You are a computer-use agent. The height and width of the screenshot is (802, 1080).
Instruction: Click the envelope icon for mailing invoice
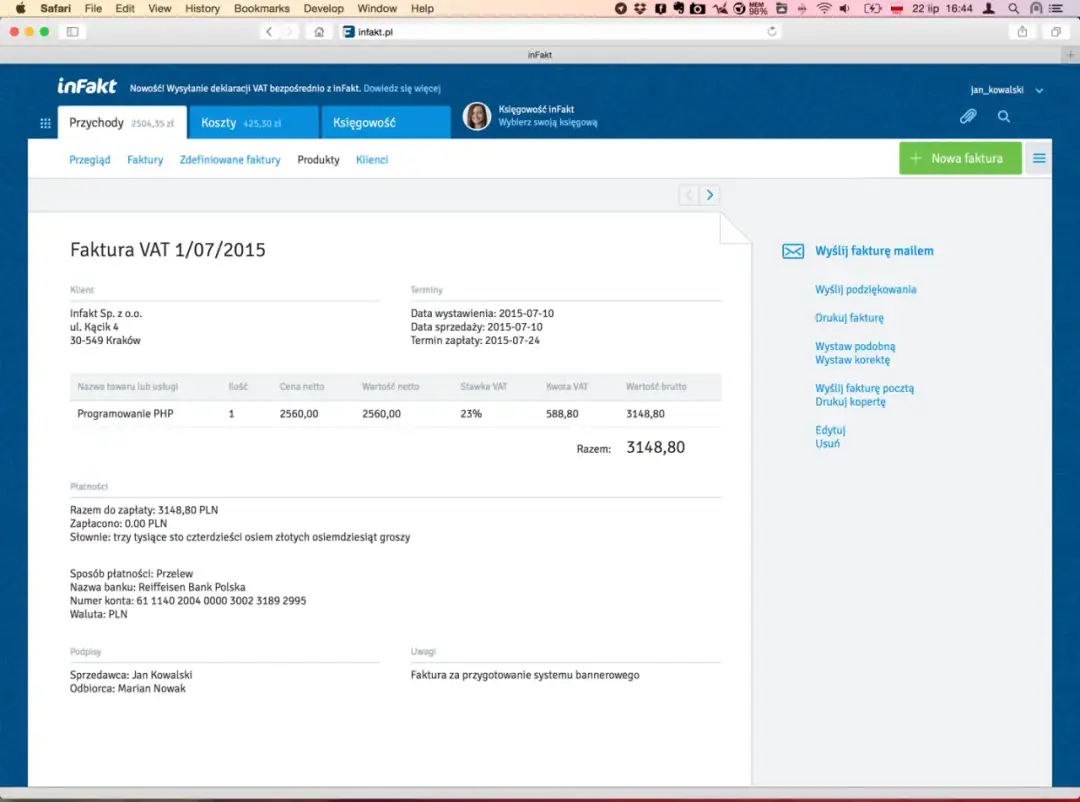tap(793, 252)
